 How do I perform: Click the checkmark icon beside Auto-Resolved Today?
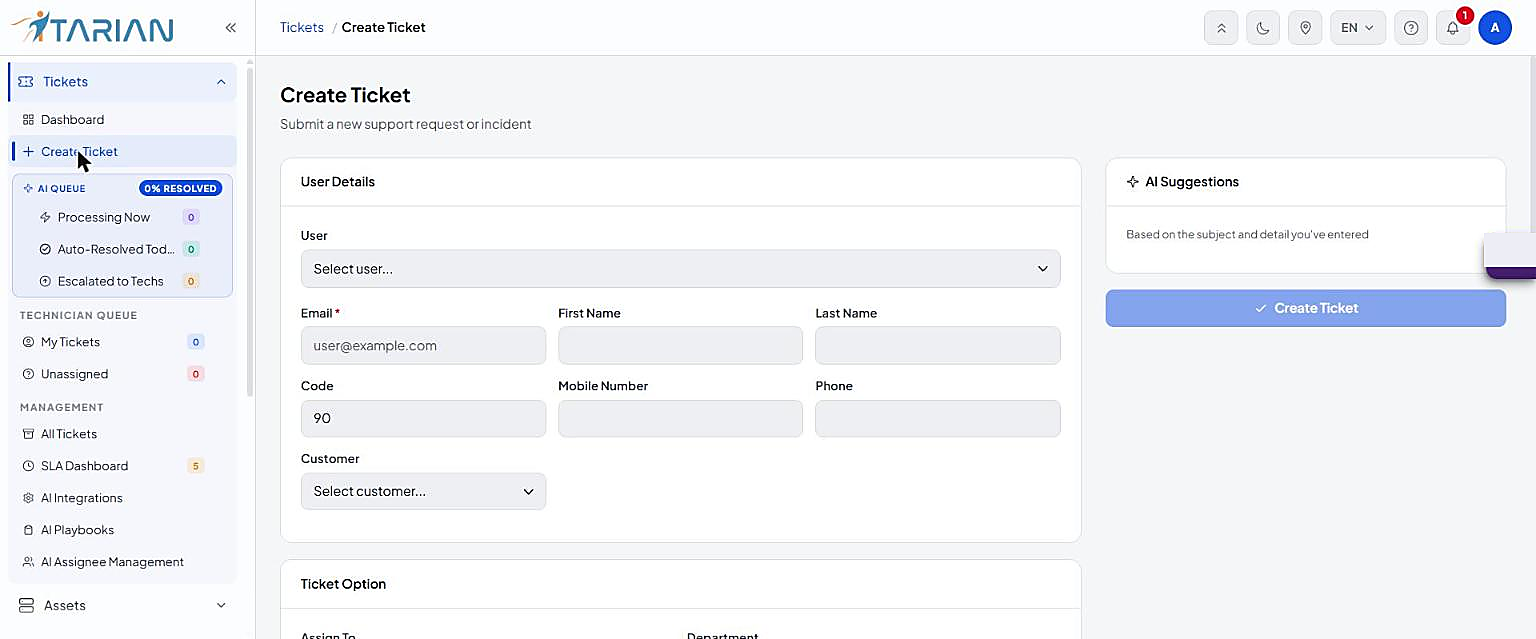pos(45,249)
